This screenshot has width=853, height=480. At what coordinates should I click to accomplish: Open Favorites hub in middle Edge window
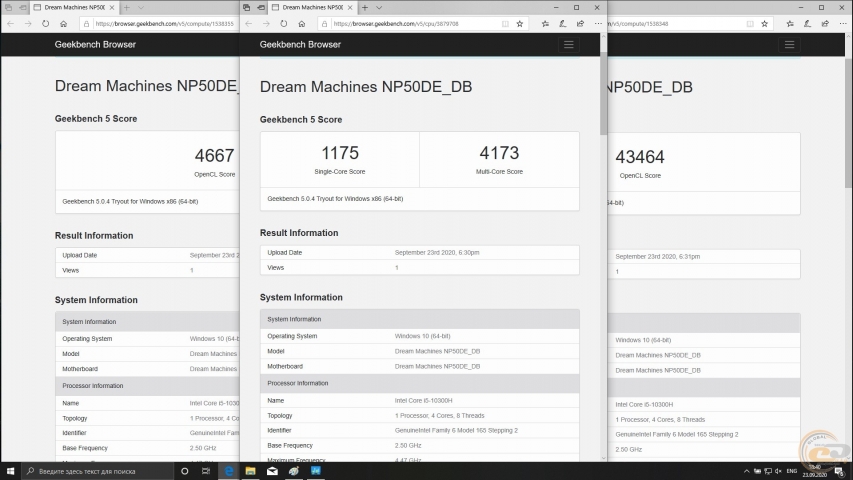coord(545,24)
